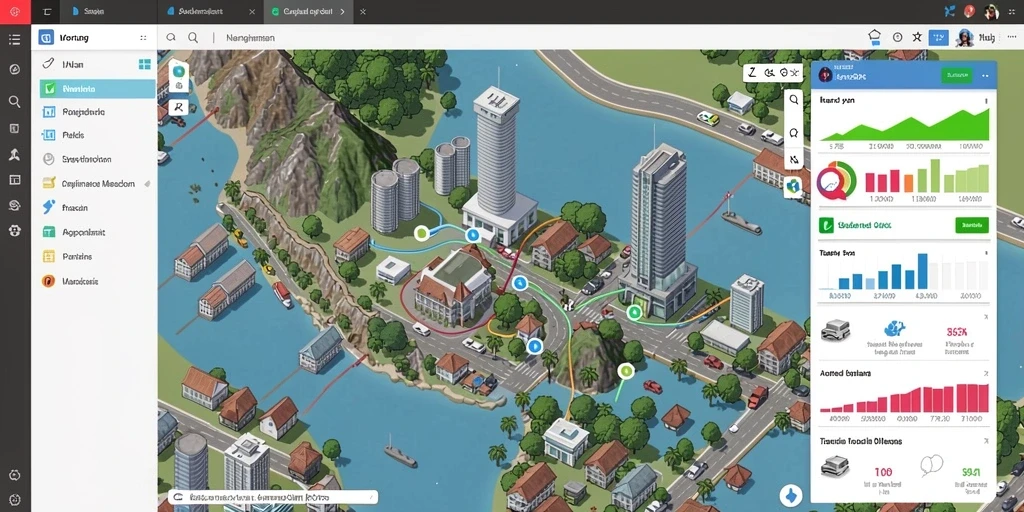The height and width of the screenshot is (512, 1024).
Task: Click the red notification icon in the title bar
Action: [x=970, y=11]
